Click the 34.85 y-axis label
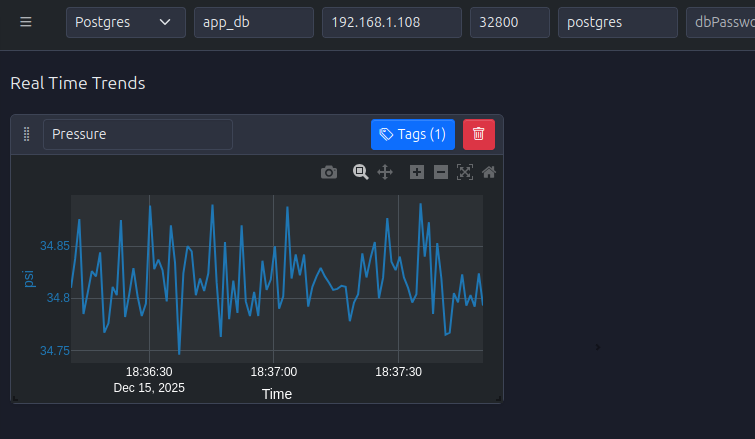The width and height of the screenshot is (755, 439). 55,246
